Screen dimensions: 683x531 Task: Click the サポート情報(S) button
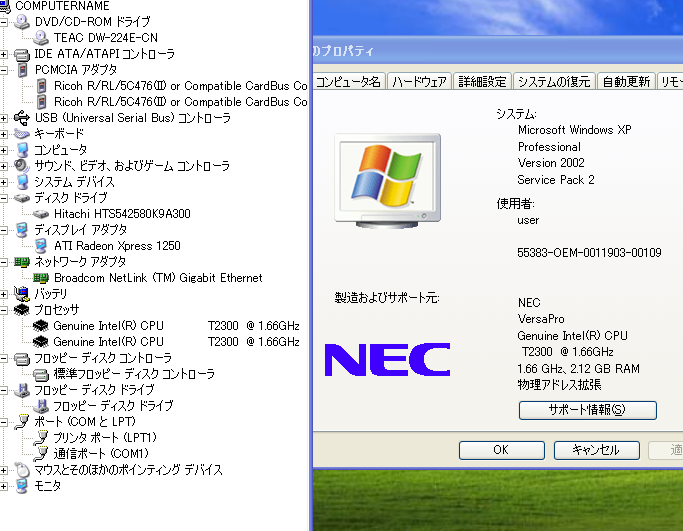point(588,410)
